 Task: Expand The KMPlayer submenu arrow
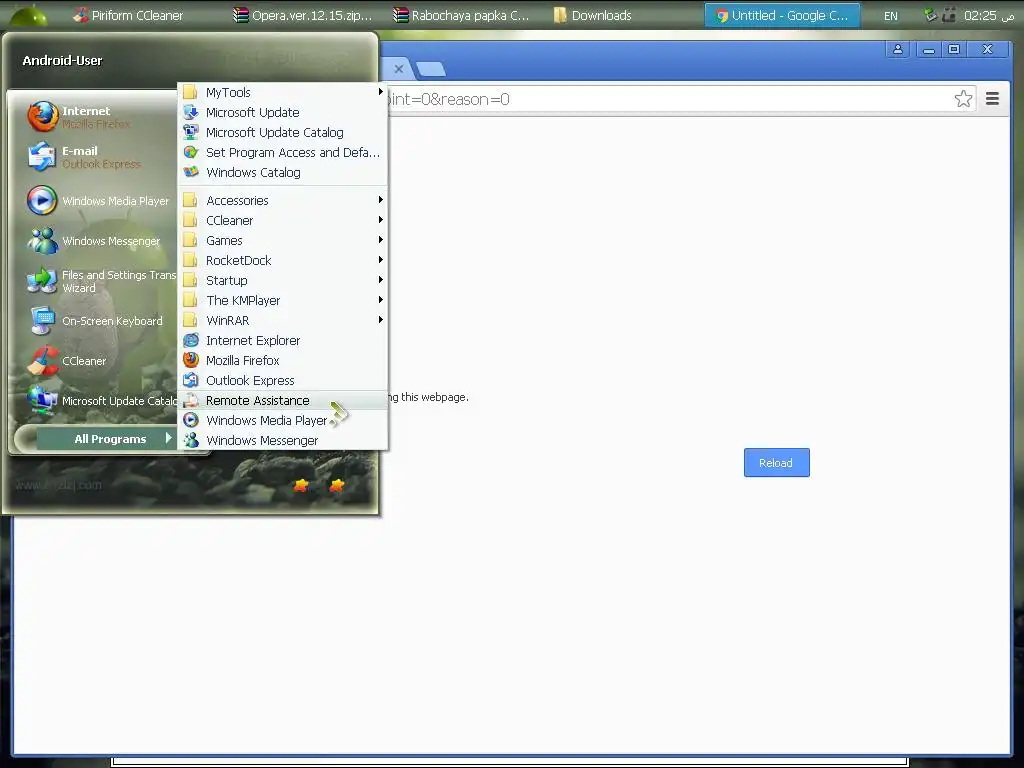coord(380,300)
